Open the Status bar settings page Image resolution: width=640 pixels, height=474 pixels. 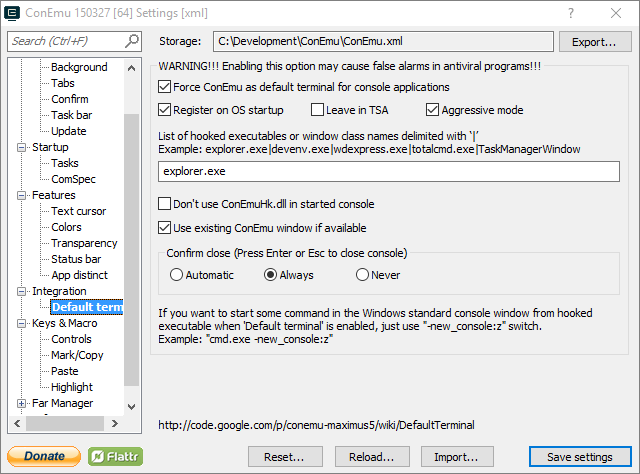coord(76,259)
